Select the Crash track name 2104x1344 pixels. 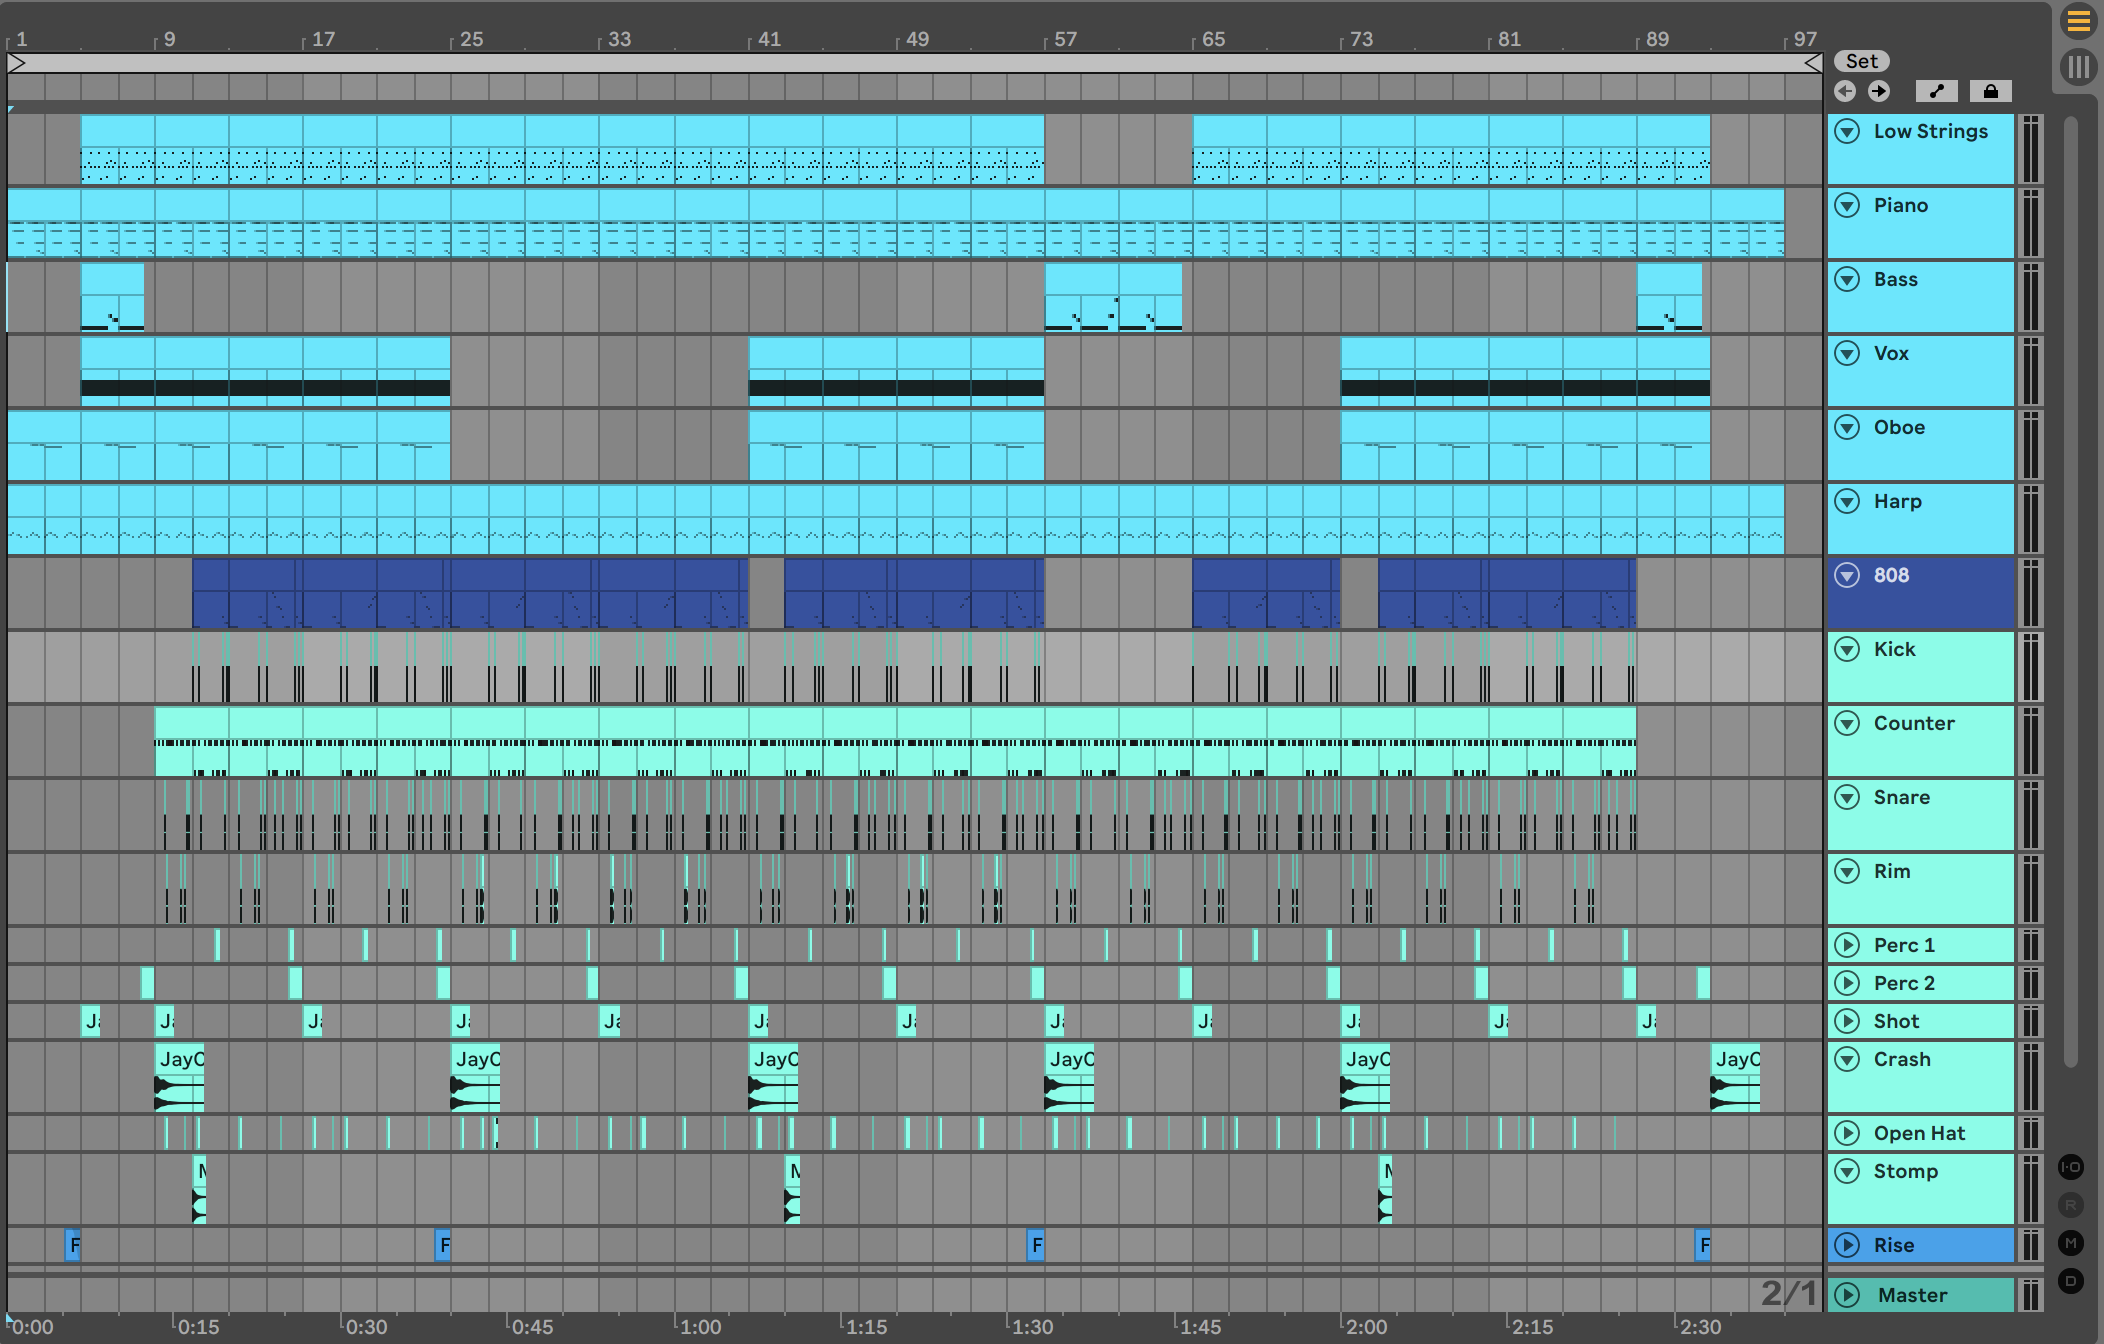(x=1901, y=1059)
